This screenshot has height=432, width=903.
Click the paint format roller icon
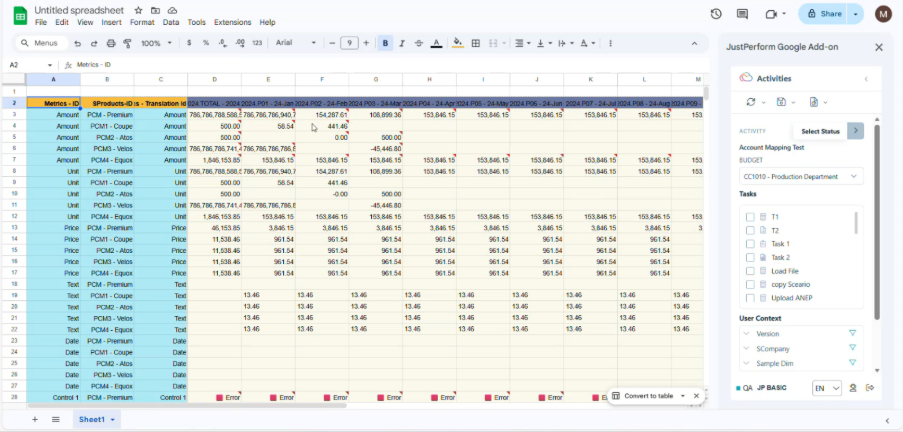(127, 43)
